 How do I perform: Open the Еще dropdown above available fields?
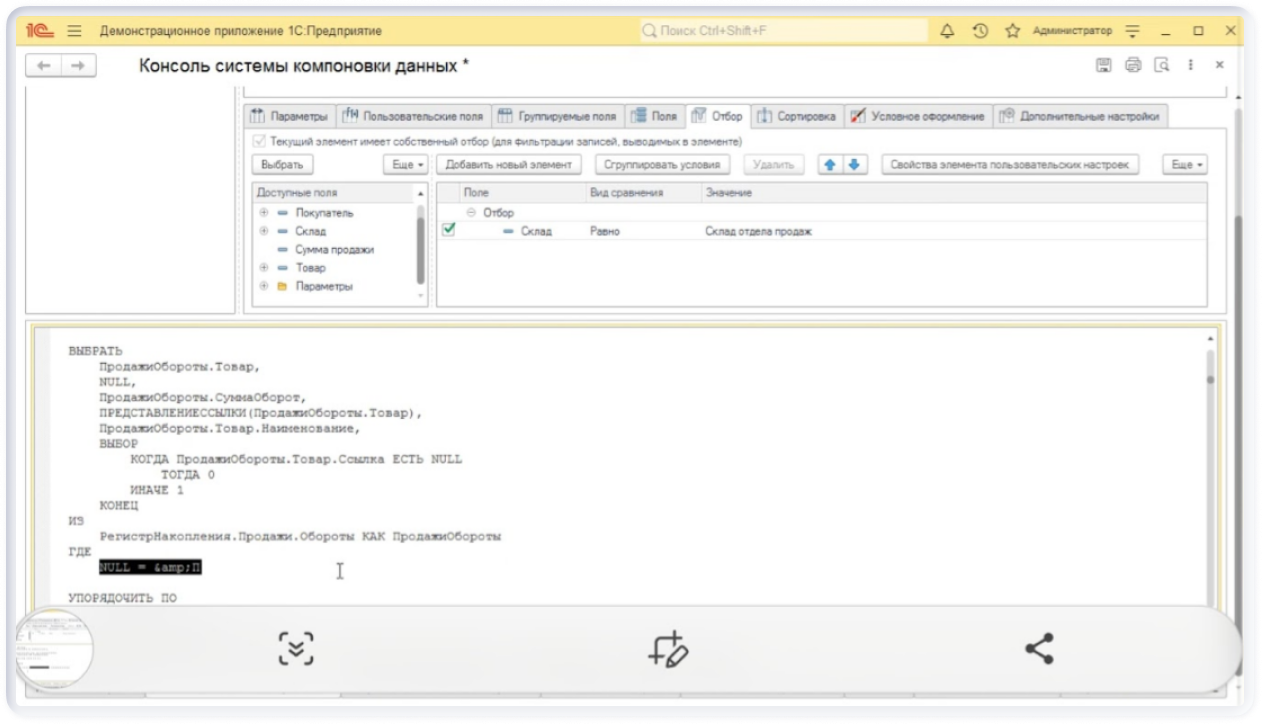click(x=406, y=165)
